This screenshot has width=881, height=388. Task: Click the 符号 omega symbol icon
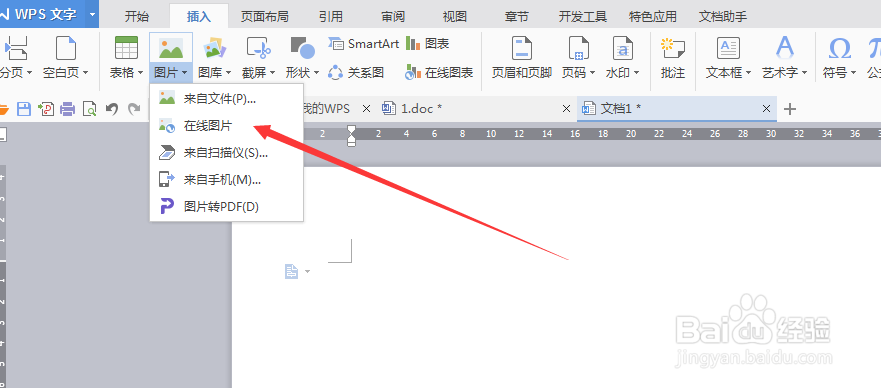tap(839, 49)
